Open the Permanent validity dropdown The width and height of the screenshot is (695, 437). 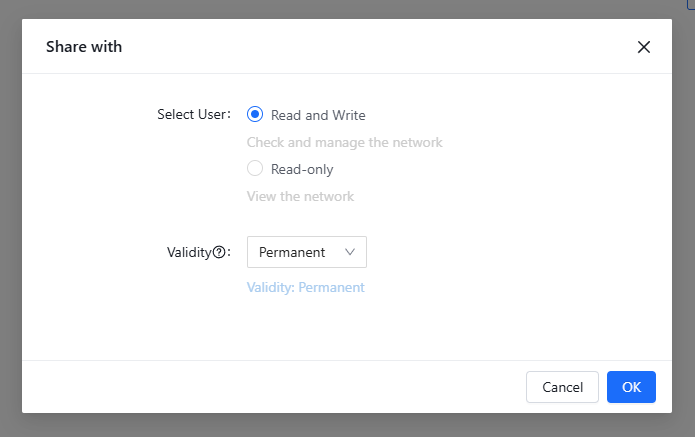(x=306, y=252)
